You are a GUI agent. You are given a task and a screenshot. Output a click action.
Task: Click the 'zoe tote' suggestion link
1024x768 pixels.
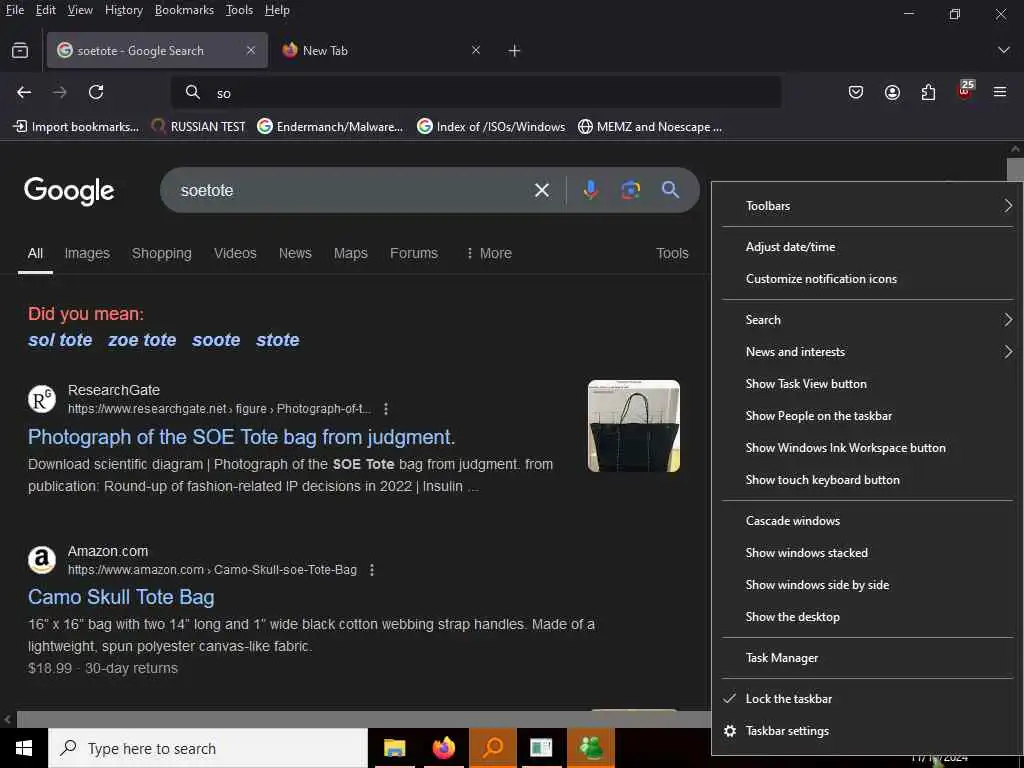pyautogui.click(x=142, y=340)
